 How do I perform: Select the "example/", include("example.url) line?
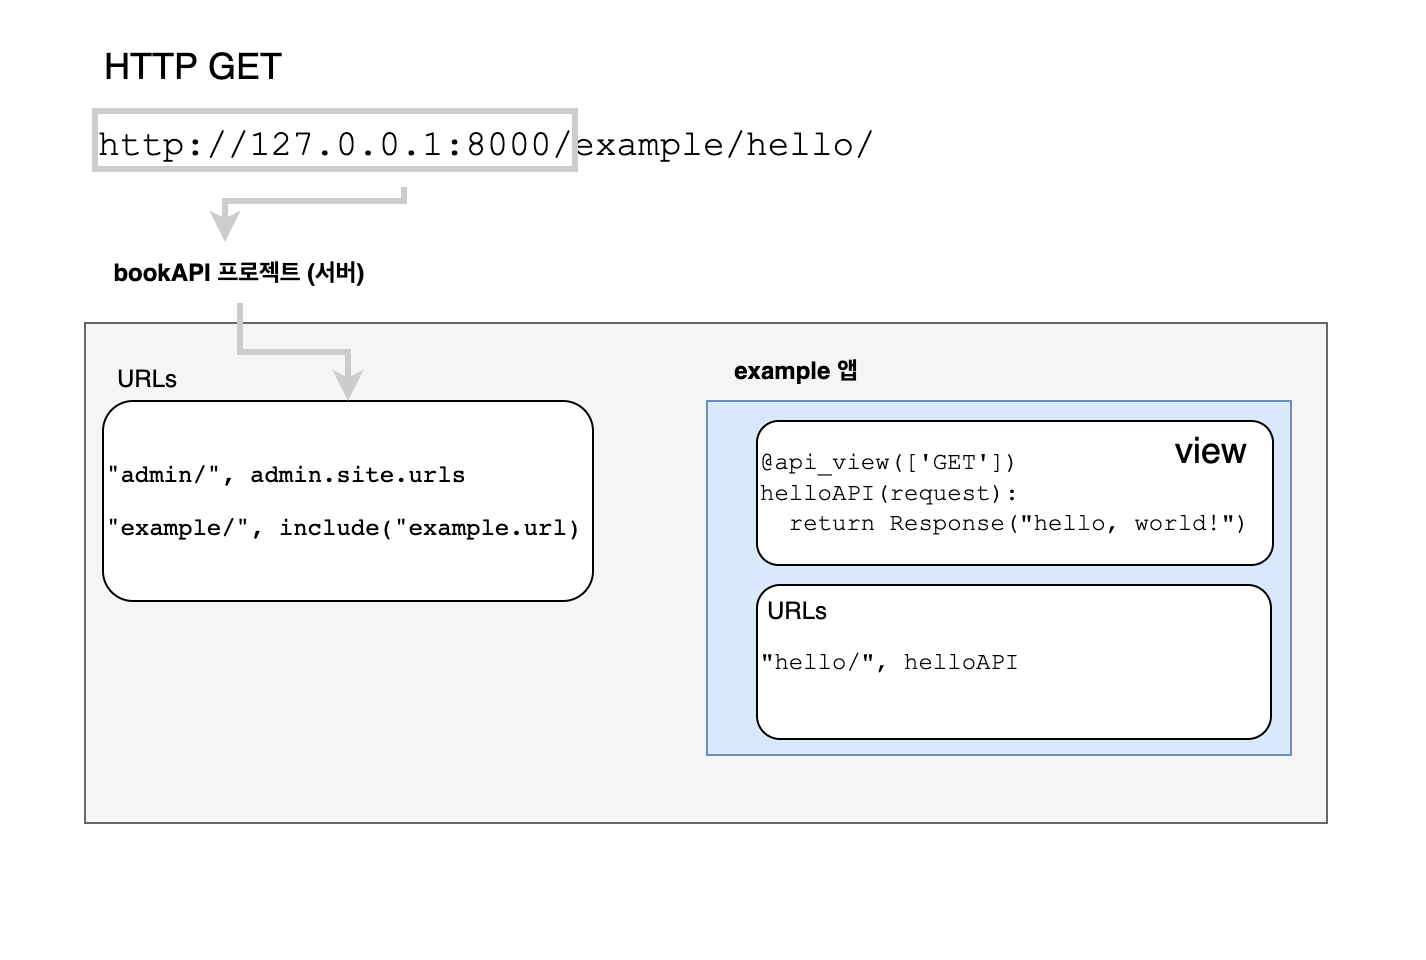pos(344,528)
